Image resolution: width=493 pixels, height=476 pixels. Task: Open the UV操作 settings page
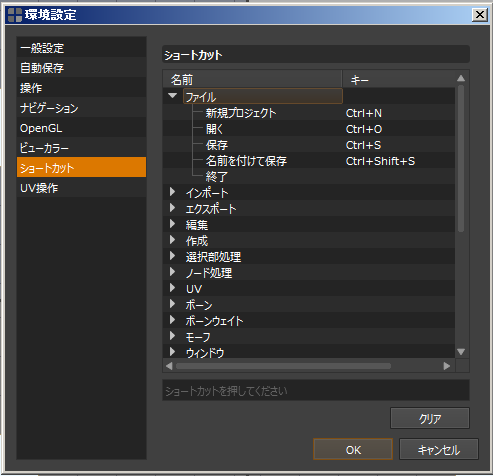click(81, 187)
